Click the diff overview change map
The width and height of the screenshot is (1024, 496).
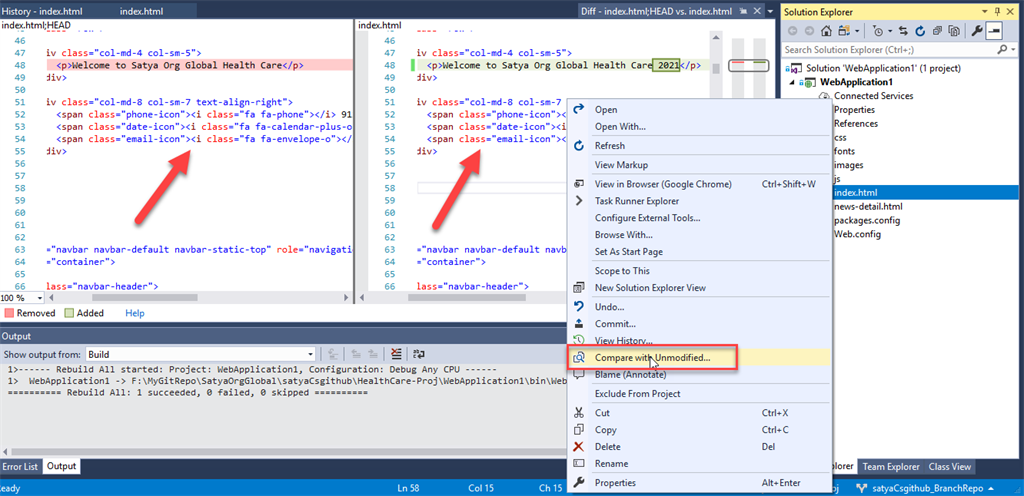[x=747, y=66]
